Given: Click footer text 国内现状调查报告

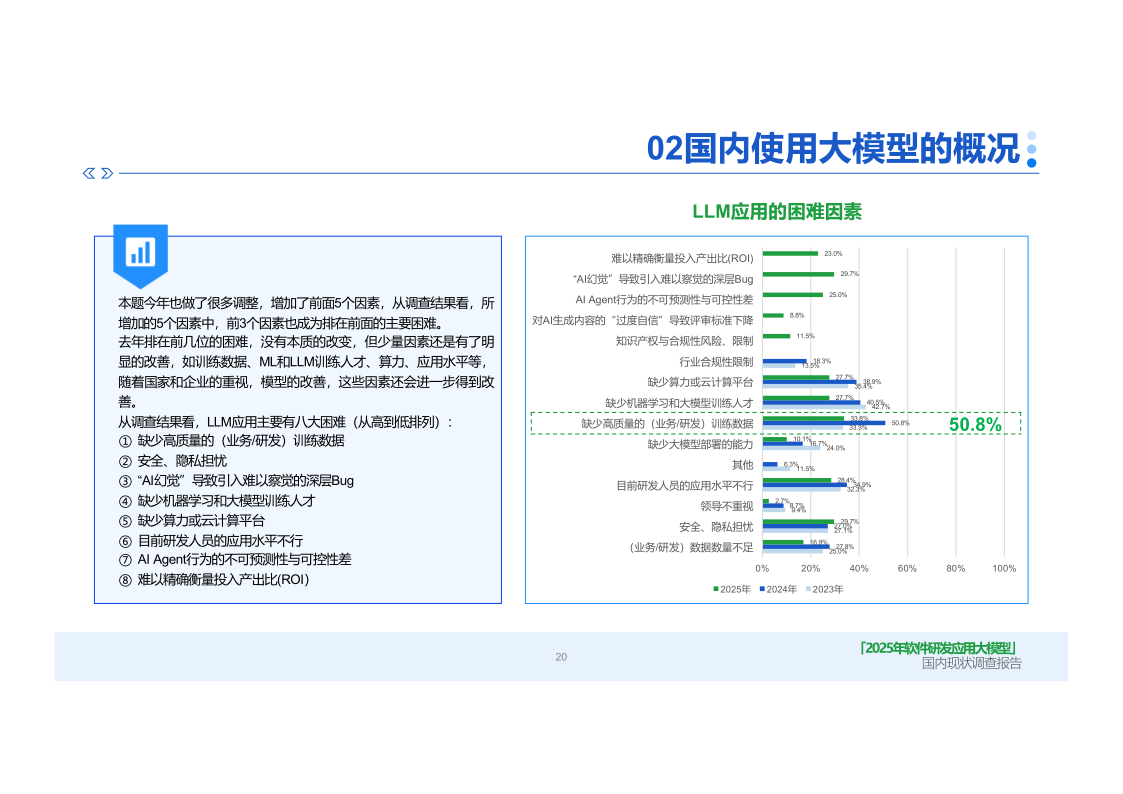Looking at the screenshot, I should click(971, 664).
